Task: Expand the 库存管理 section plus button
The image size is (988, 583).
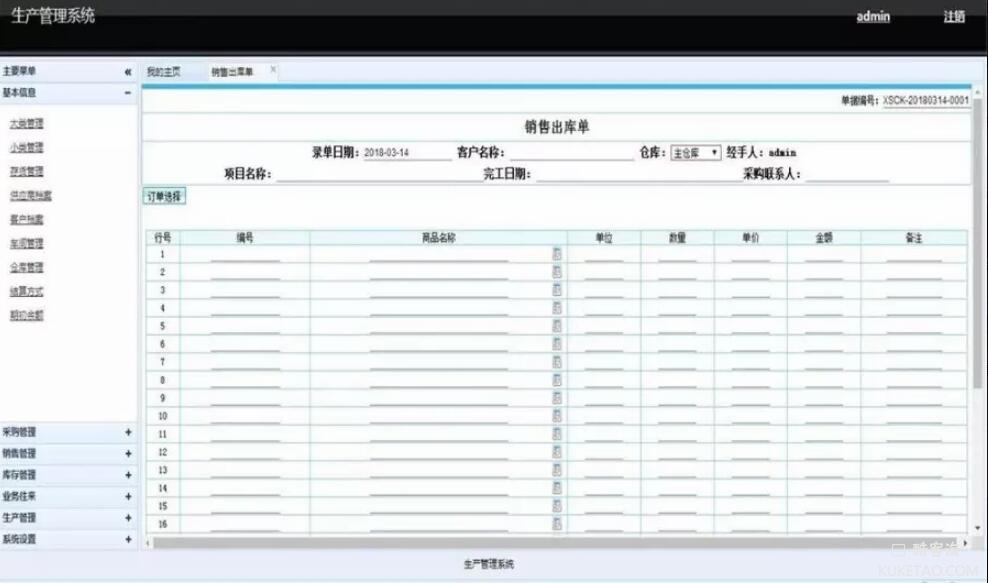Action: click(x=128, y=475)
